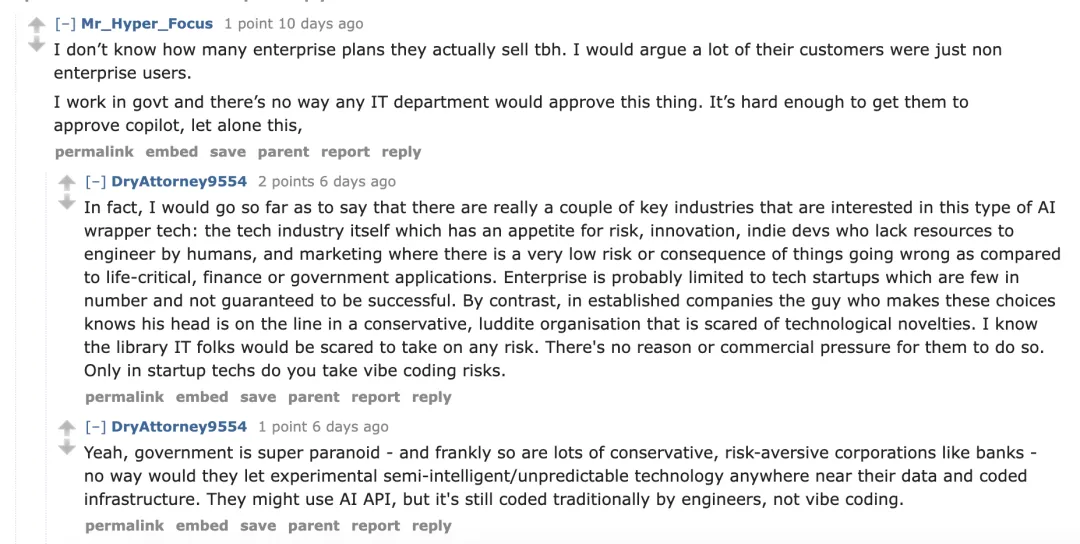
Task: Go to parent of the last comment
Action: tap(314, 526)
